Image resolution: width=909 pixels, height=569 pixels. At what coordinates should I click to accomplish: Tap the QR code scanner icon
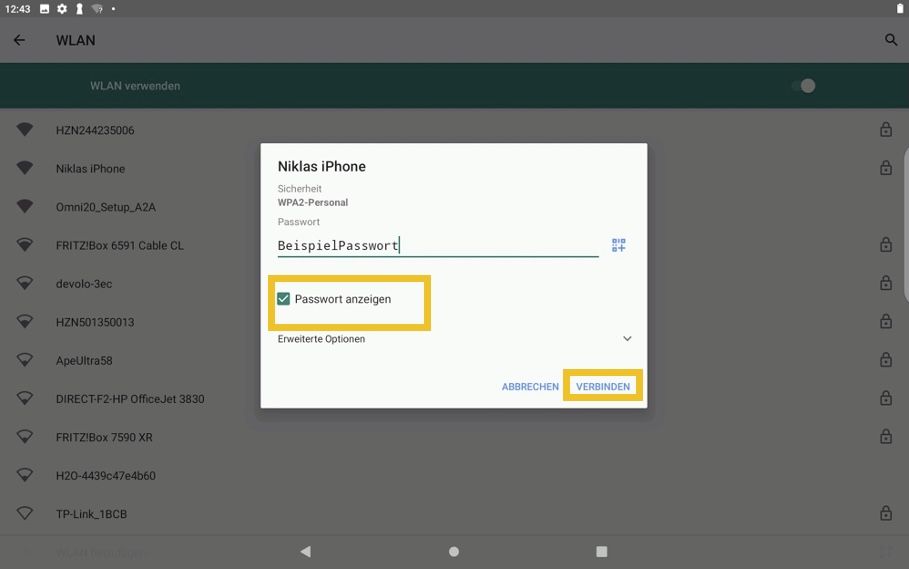[x=618, y=245]
